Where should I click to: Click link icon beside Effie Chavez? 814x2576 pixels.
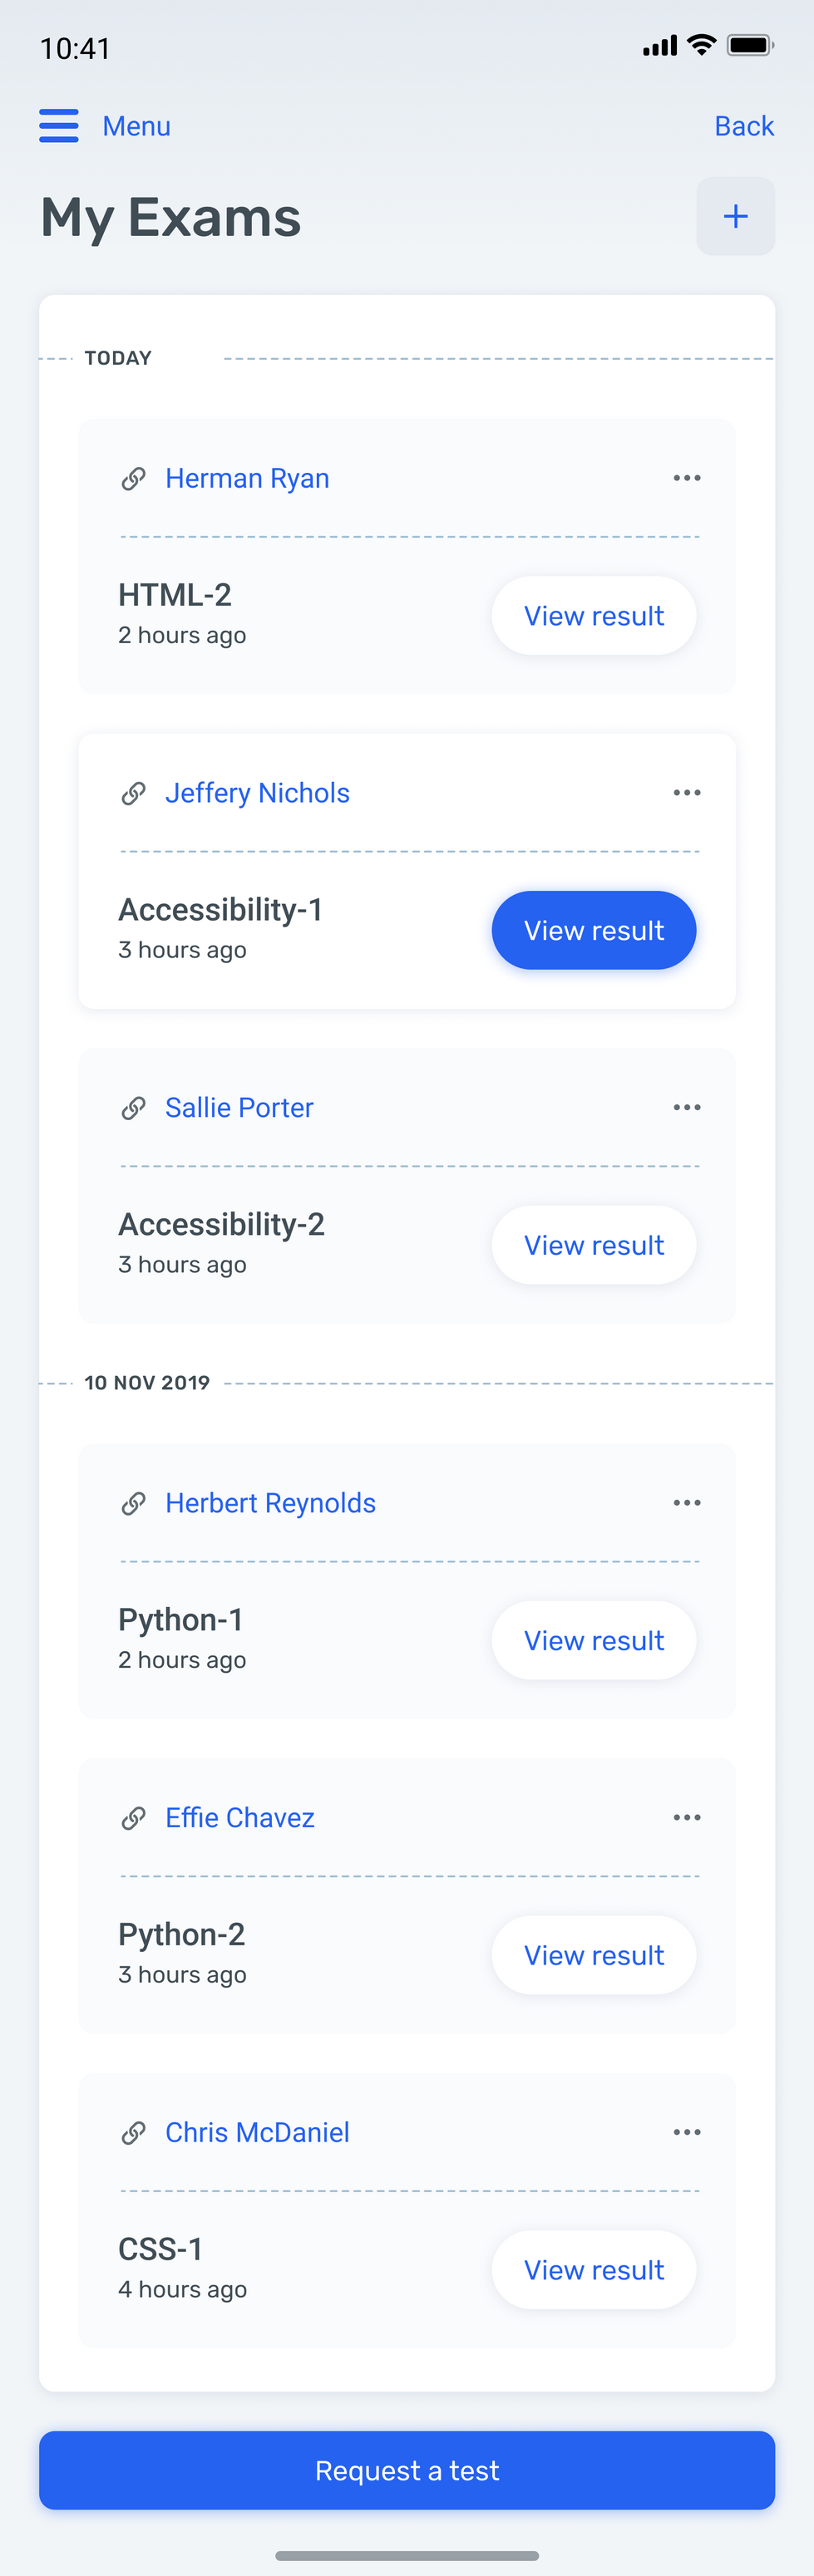pyautogui.click(x=134, y=1818)
